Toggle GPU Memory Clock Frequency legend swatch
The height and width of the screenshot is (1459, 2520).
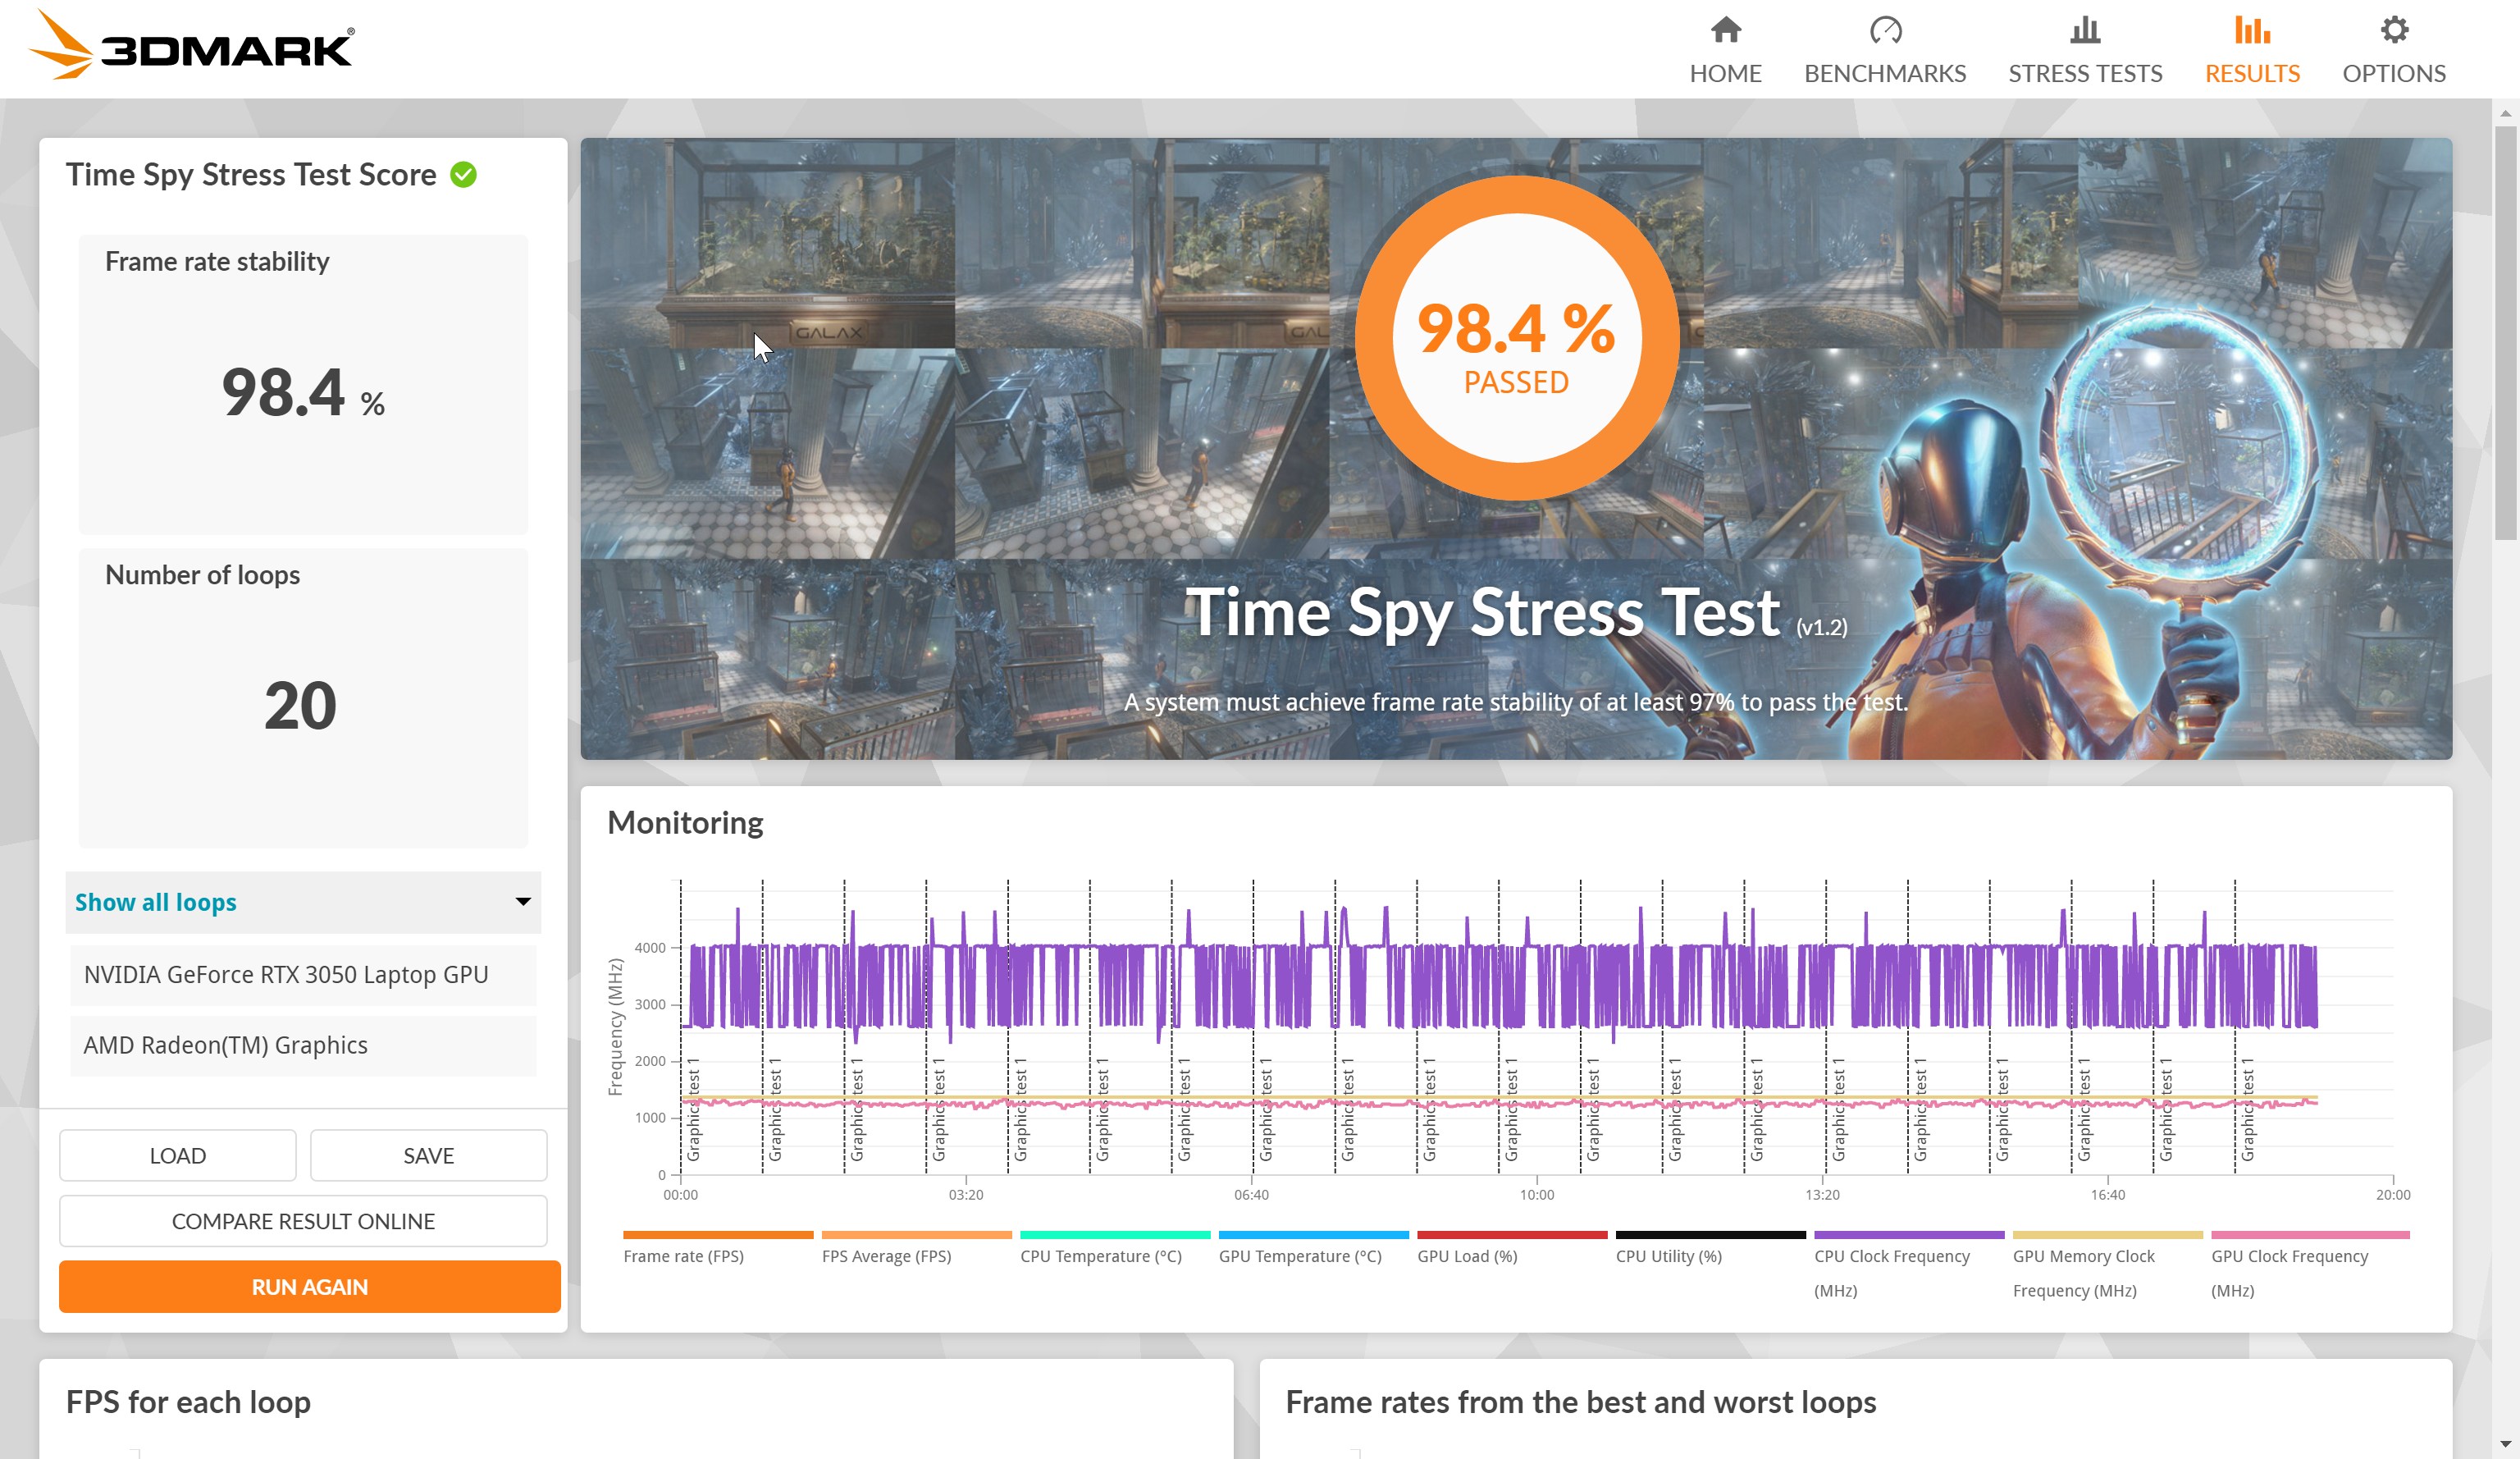pos(2107,1235)
